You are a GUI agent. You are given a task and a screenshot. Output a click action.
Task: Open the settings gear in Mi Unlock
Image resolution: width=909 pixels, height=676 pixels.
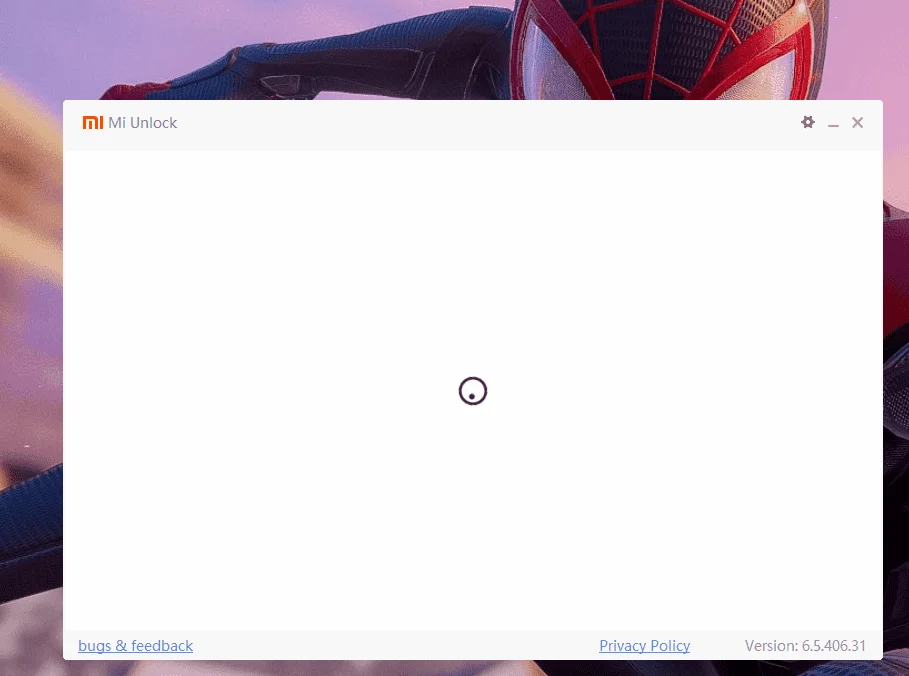point(808,122)
